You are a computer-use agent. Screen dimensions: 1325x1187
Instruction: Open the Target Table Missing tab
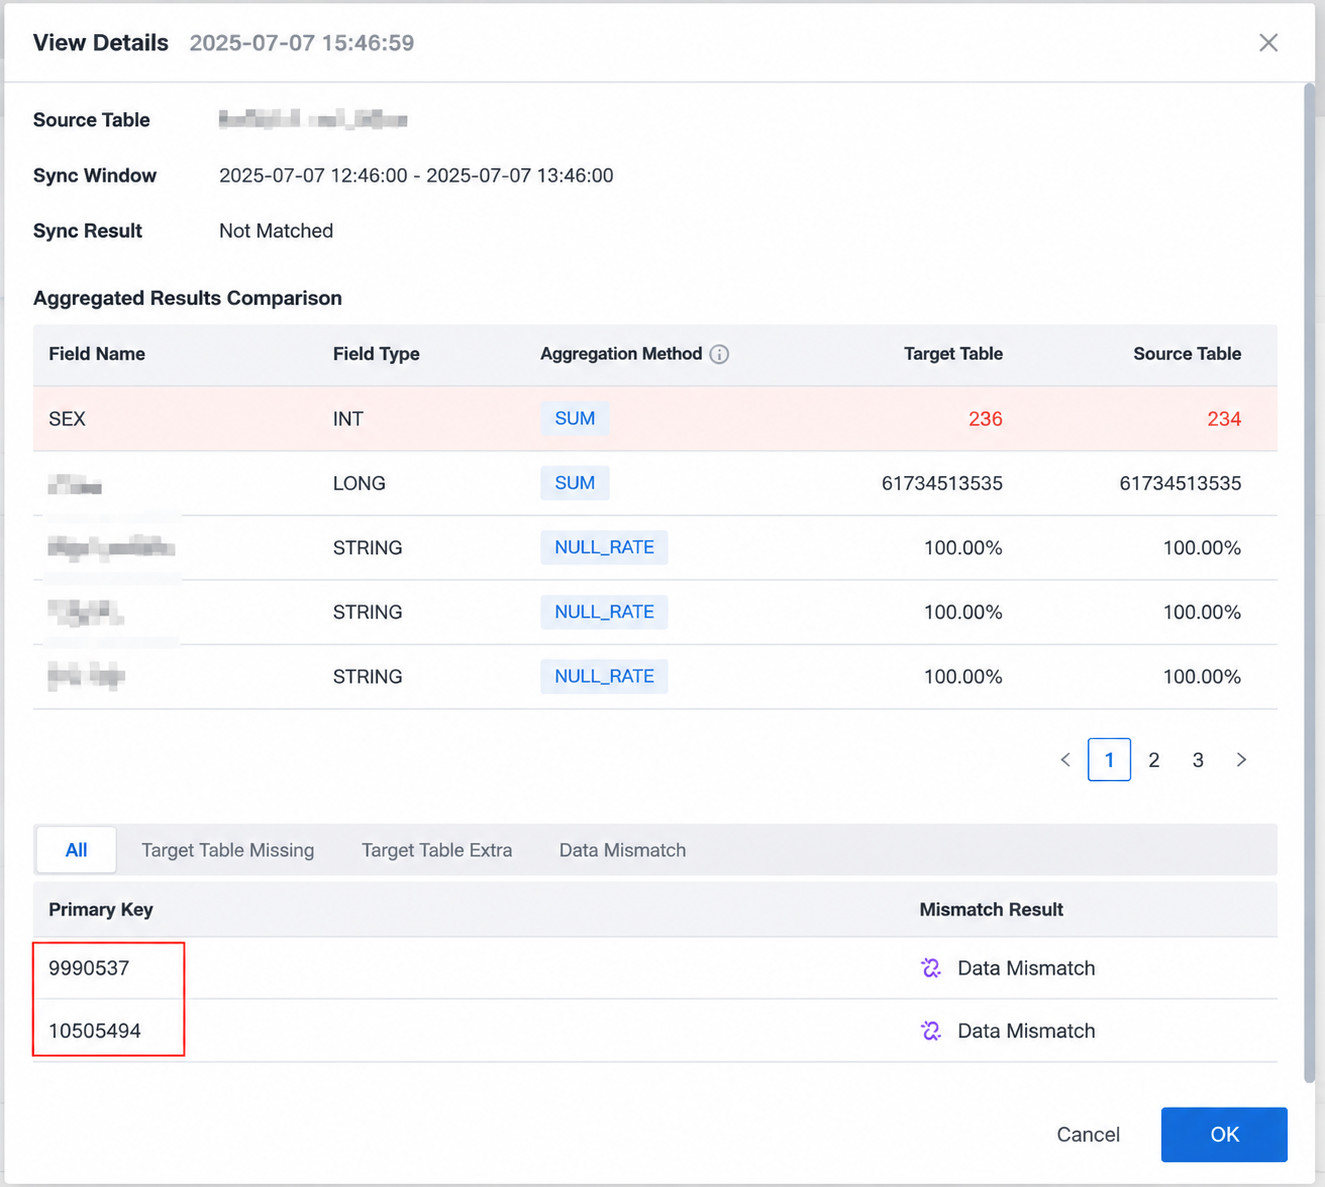click(x=228, y=850)
